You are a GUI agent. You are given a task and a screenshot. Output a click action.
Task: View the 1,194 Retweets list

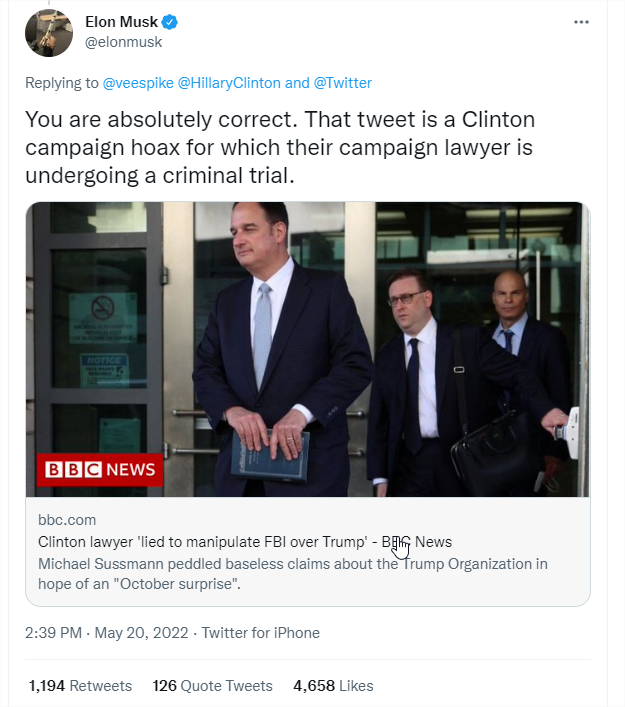(x=80, y=686)
